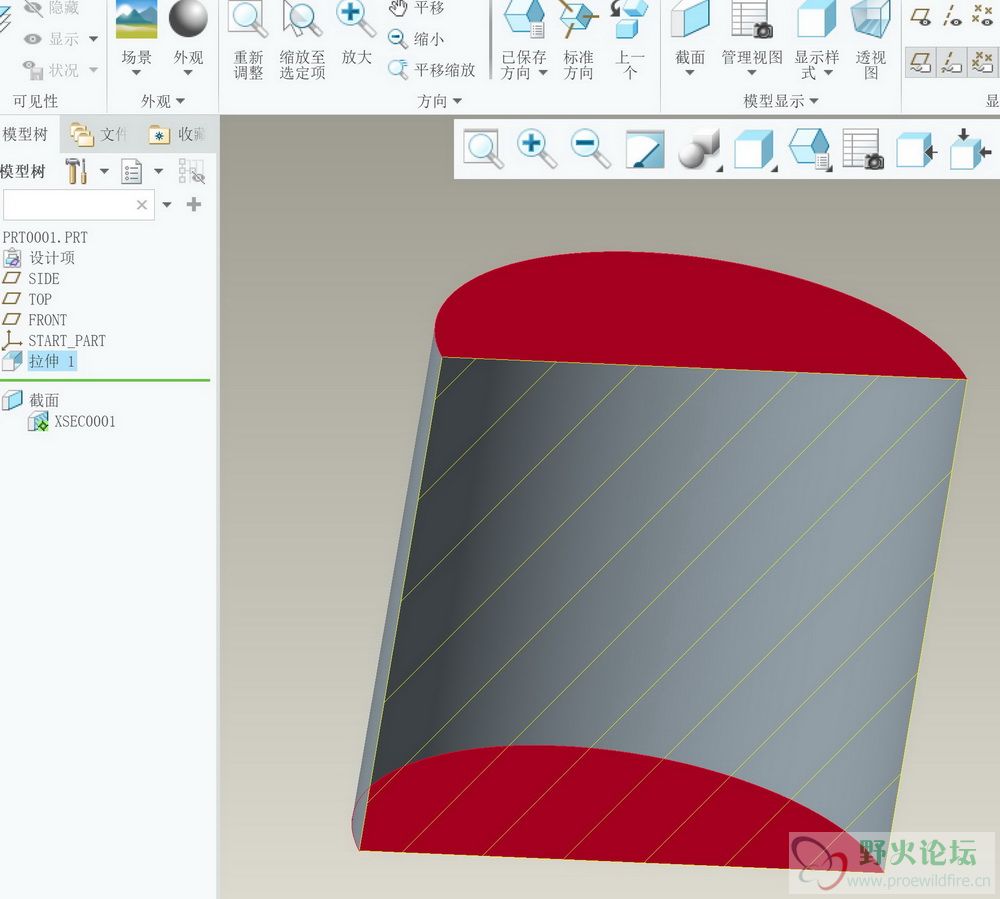The width and height of the screenshot is (1000, 899).
Task: Click the tree hidden-items display icon
Action: tap(191, 172)
